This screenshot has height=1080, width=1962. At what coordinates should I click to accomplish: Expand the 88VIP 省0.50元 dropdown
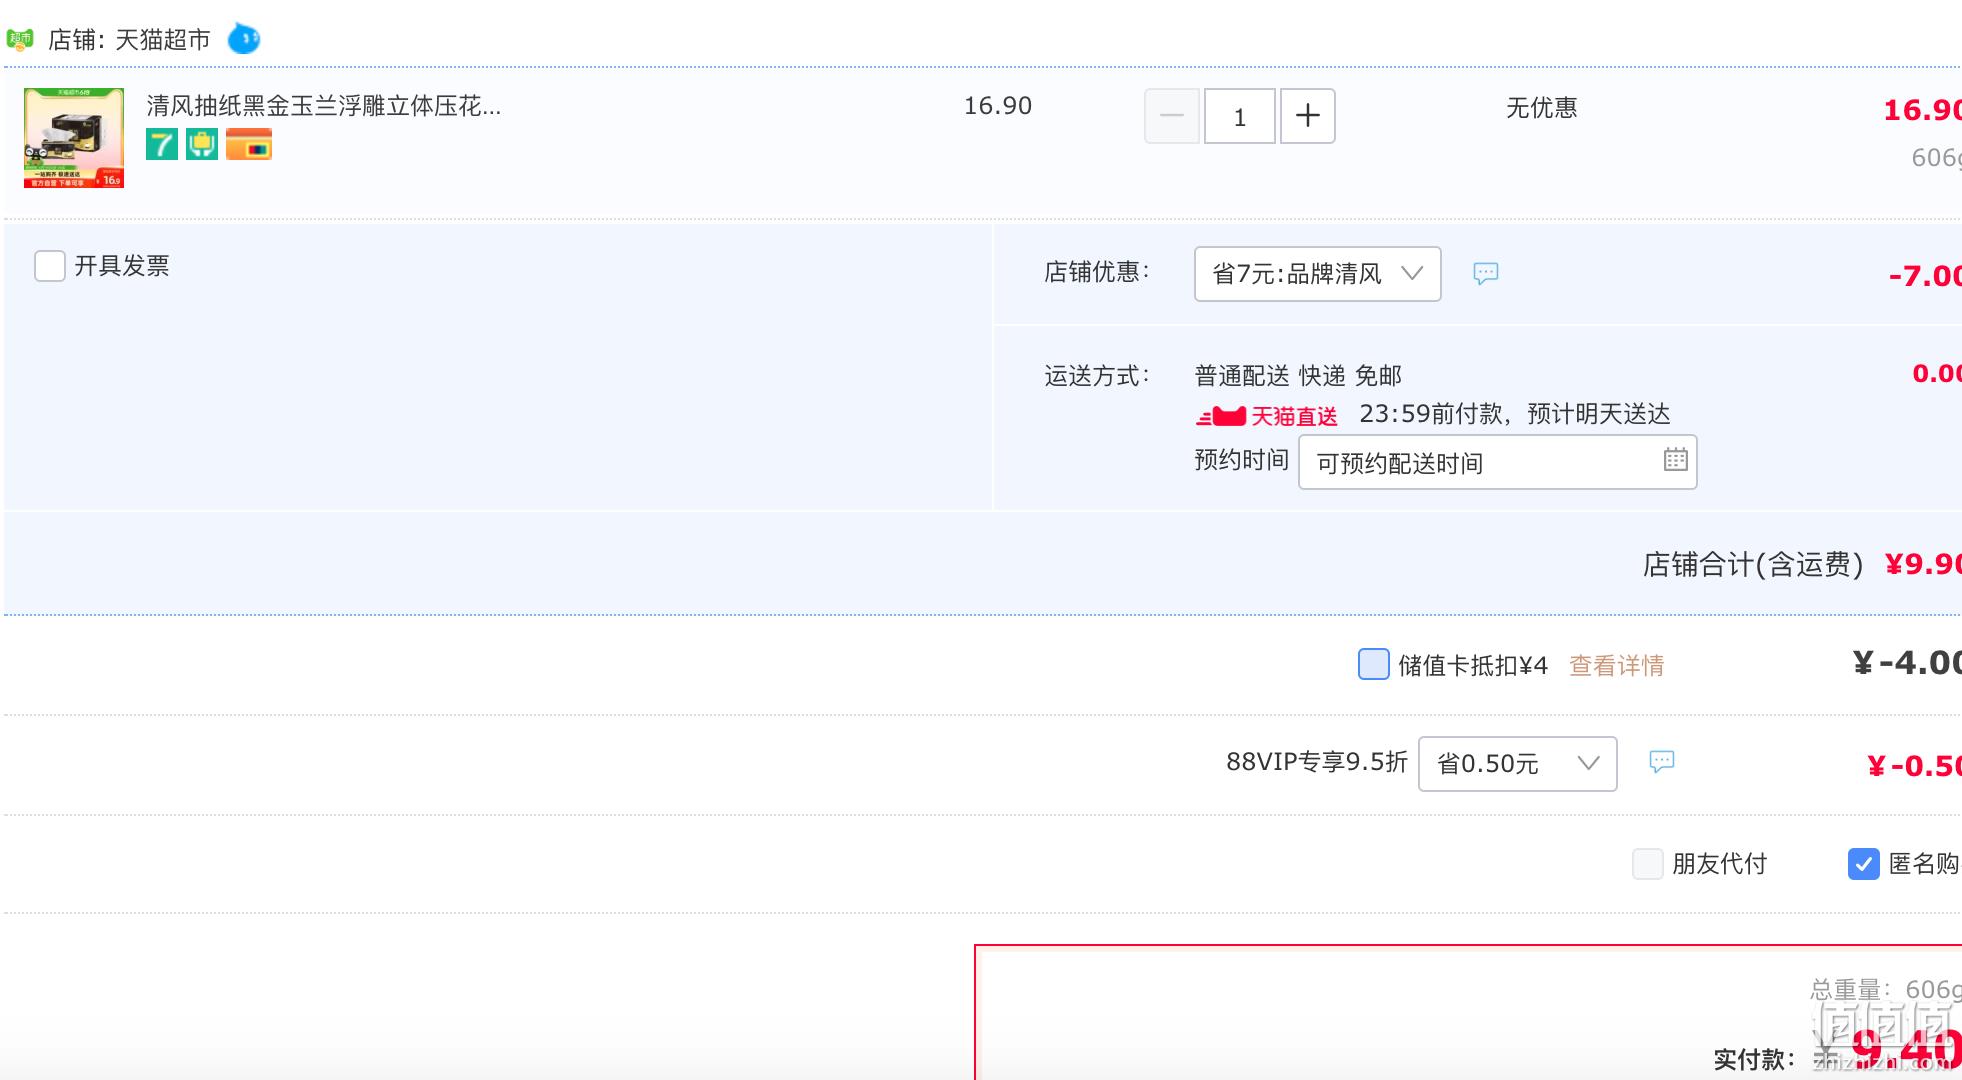[x=1518, y=764]
